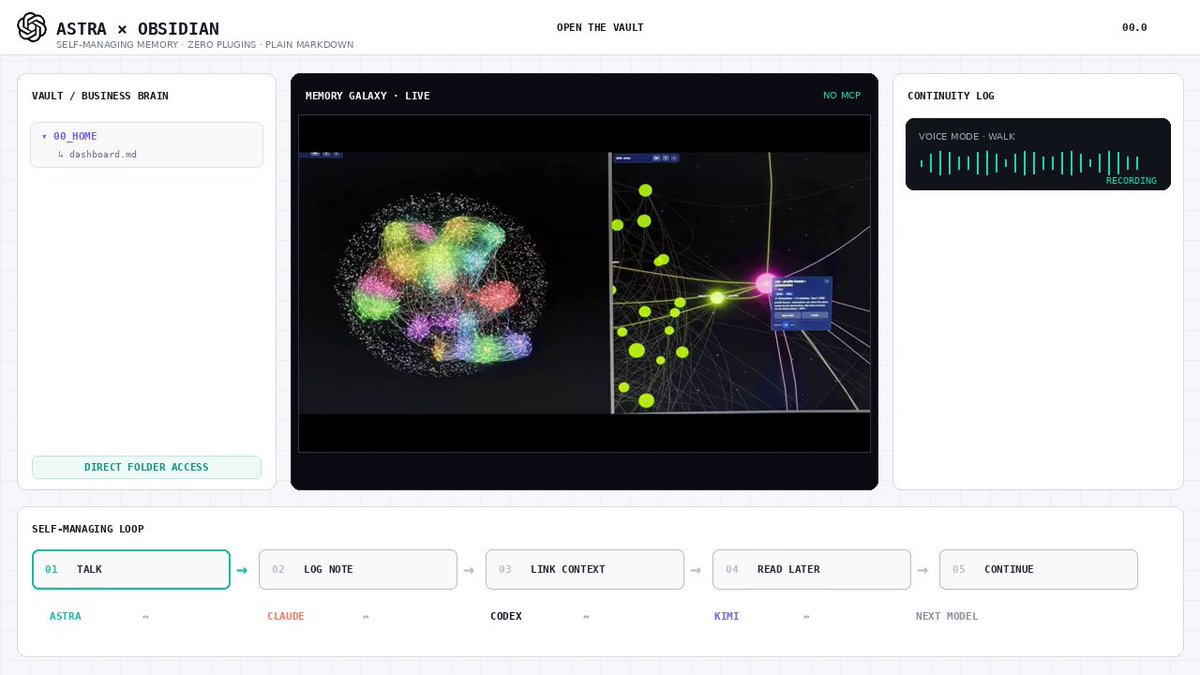
Task: Click the CODEX model label
Action: click(x=506, y=616)
